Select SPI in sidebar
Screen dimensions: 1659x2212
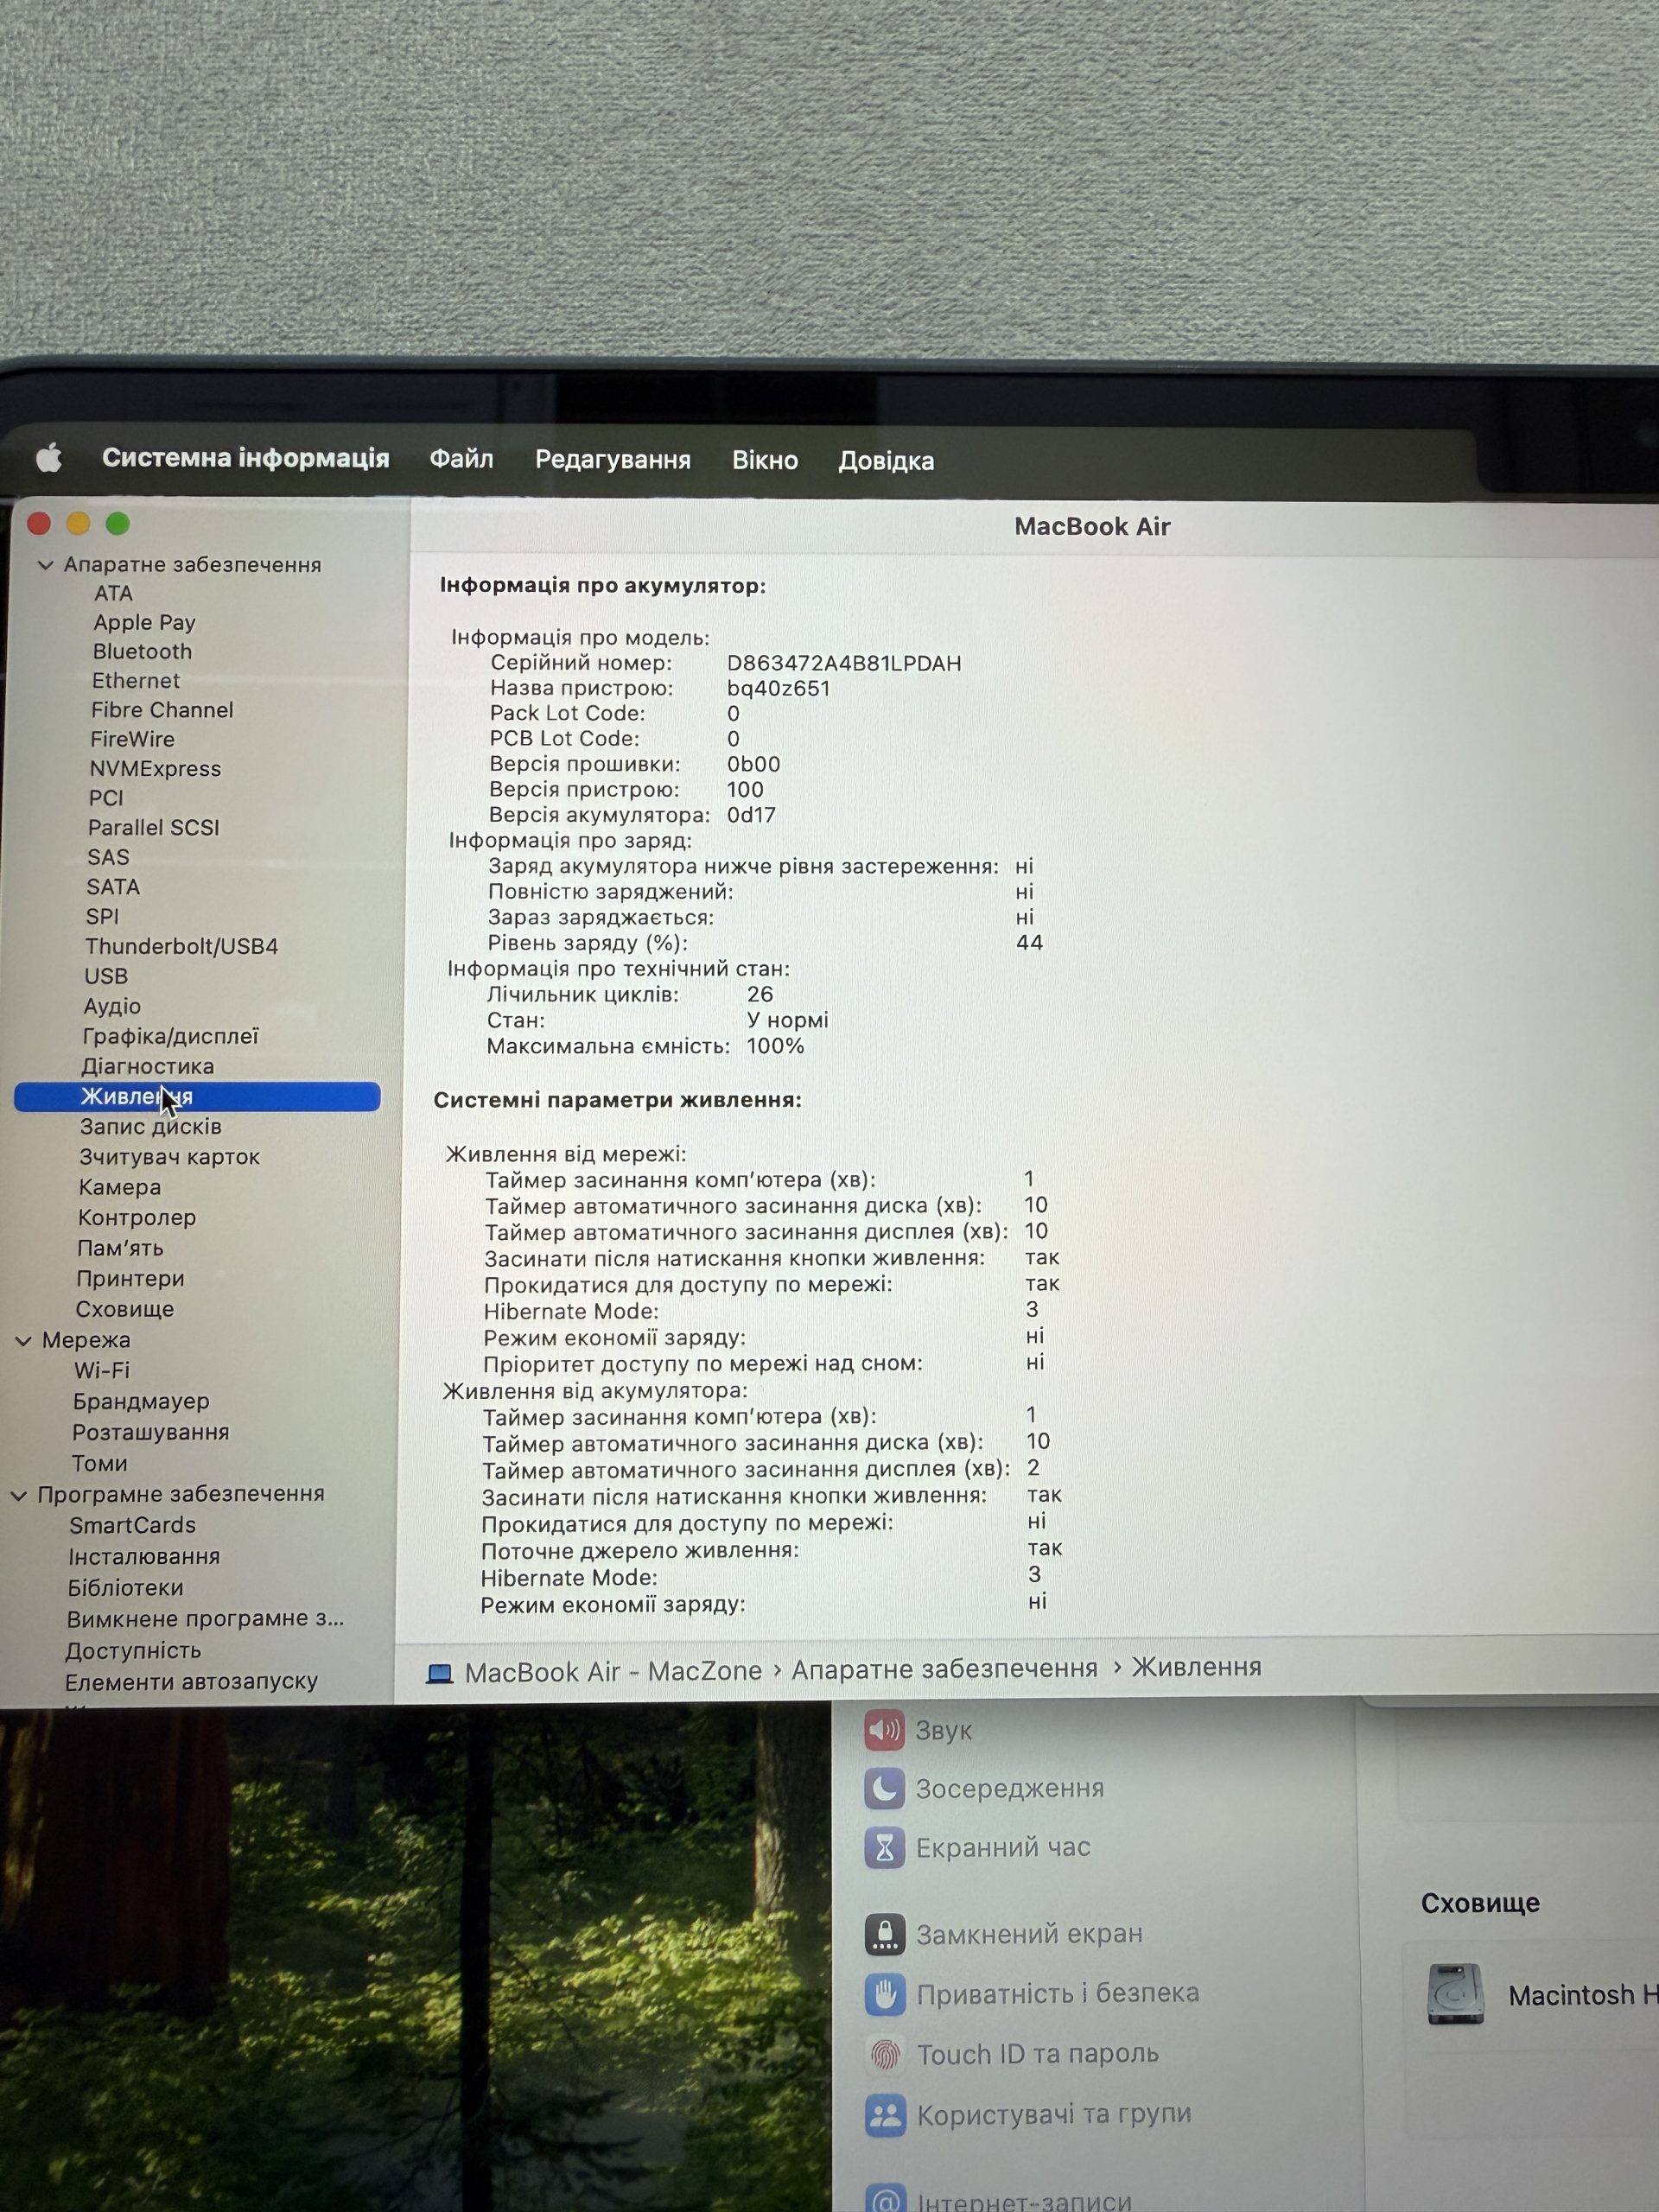pos(102,916)
